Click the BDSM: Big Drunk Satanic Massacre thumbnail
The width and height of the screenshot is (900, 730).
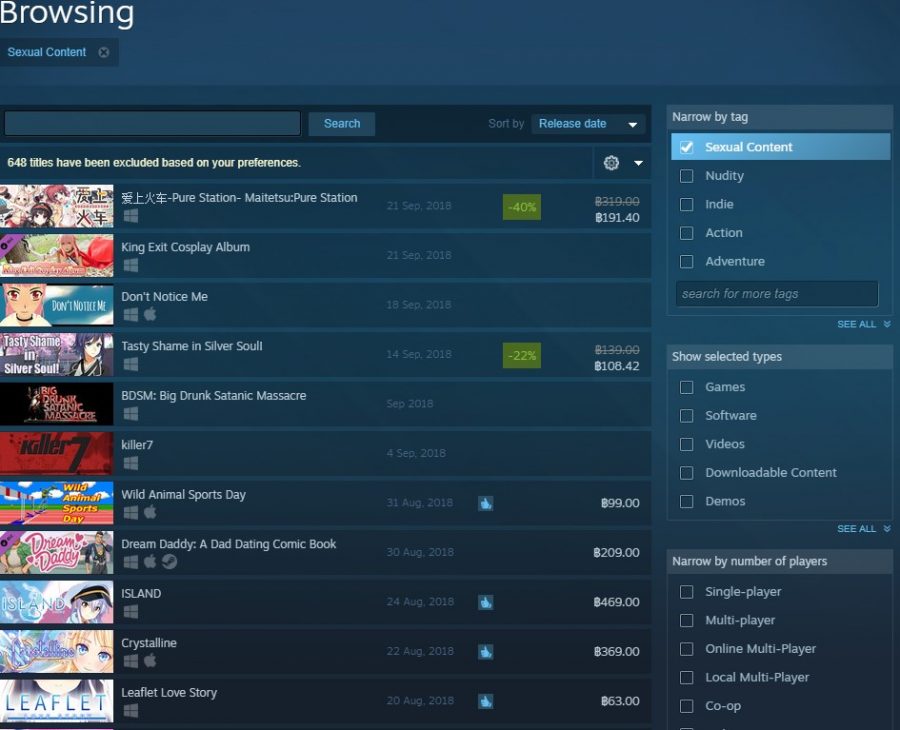[57, 404]
